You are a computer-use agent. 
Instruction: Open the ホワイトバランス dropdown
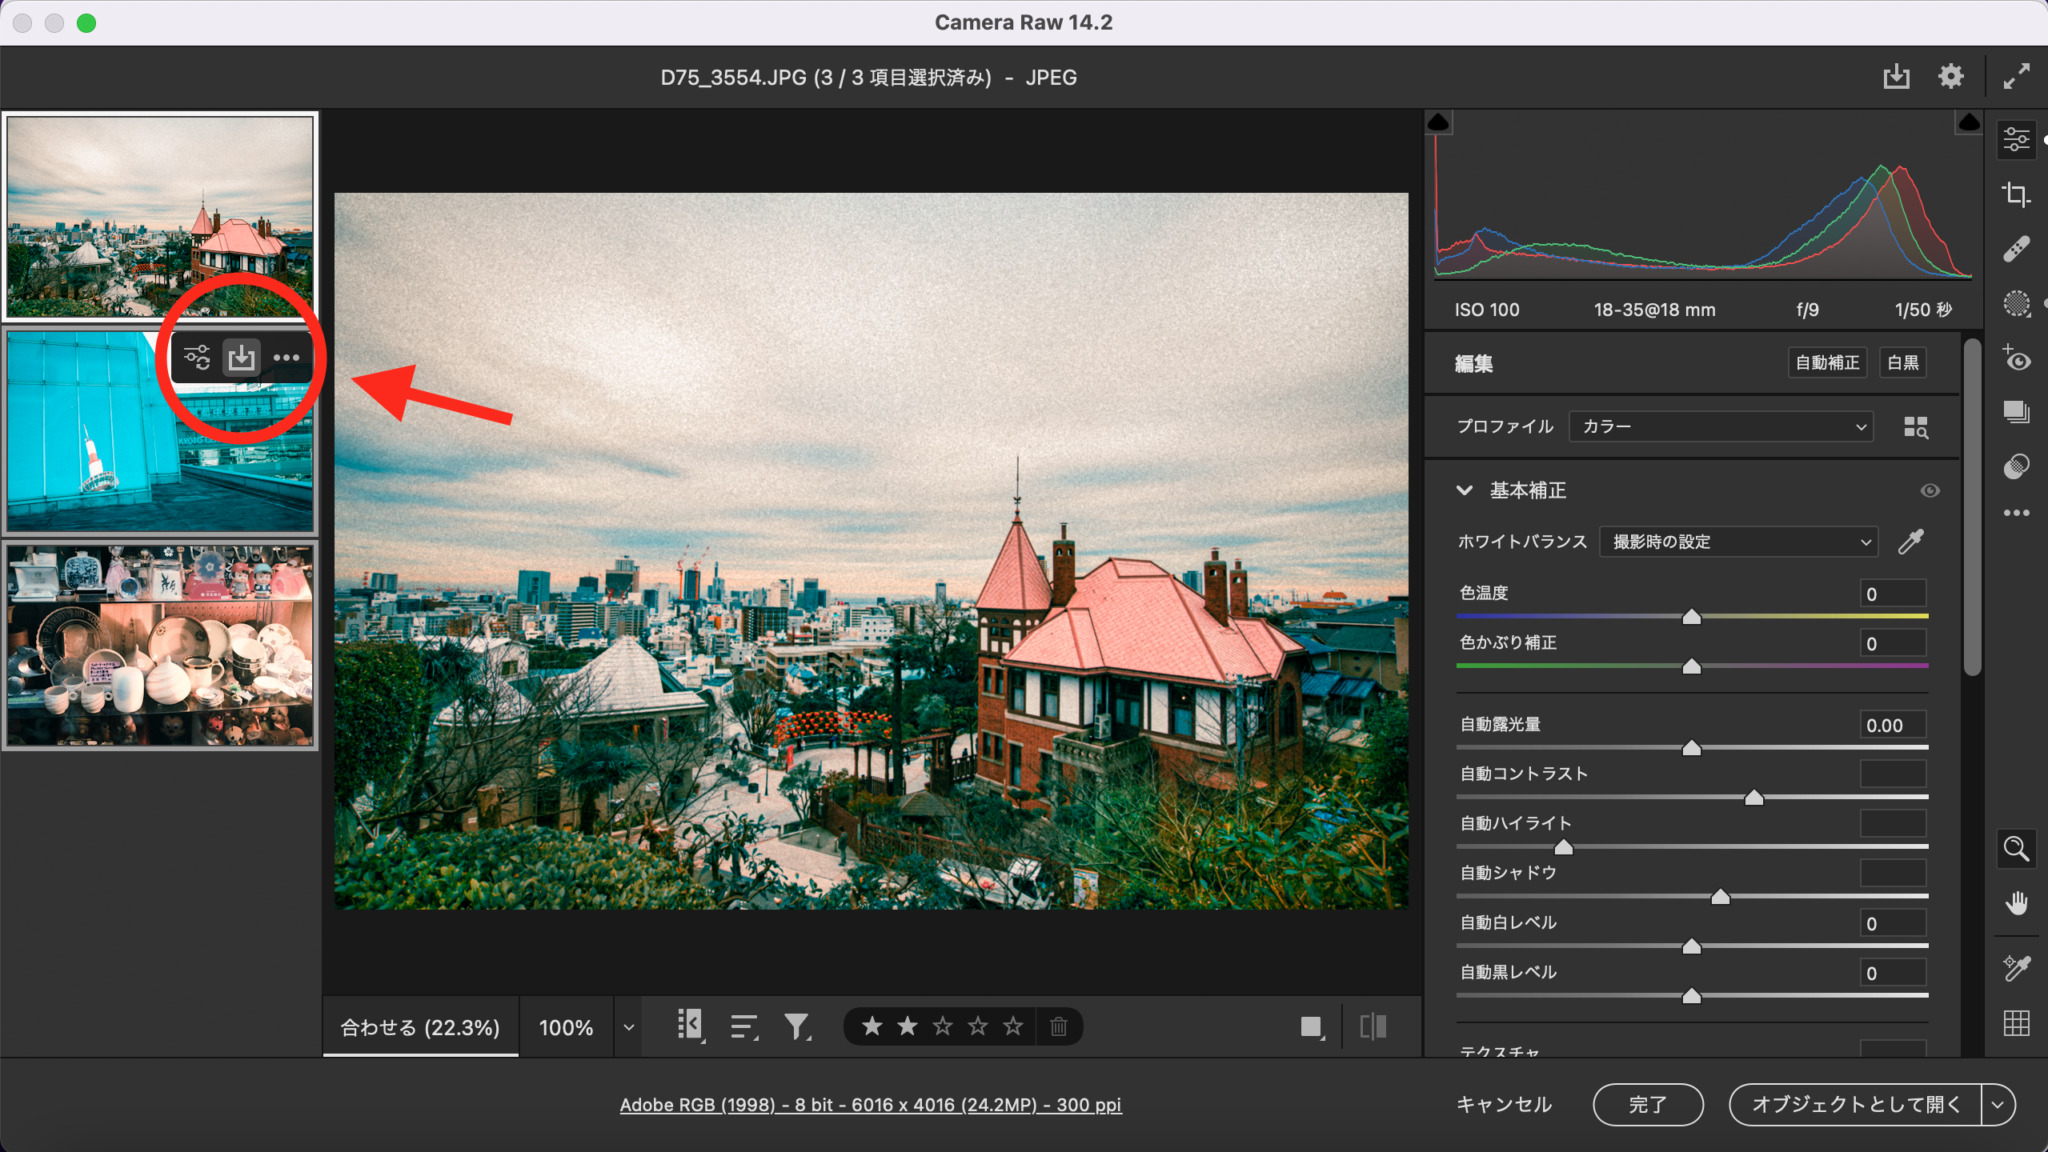click(x=1738, y=541)
